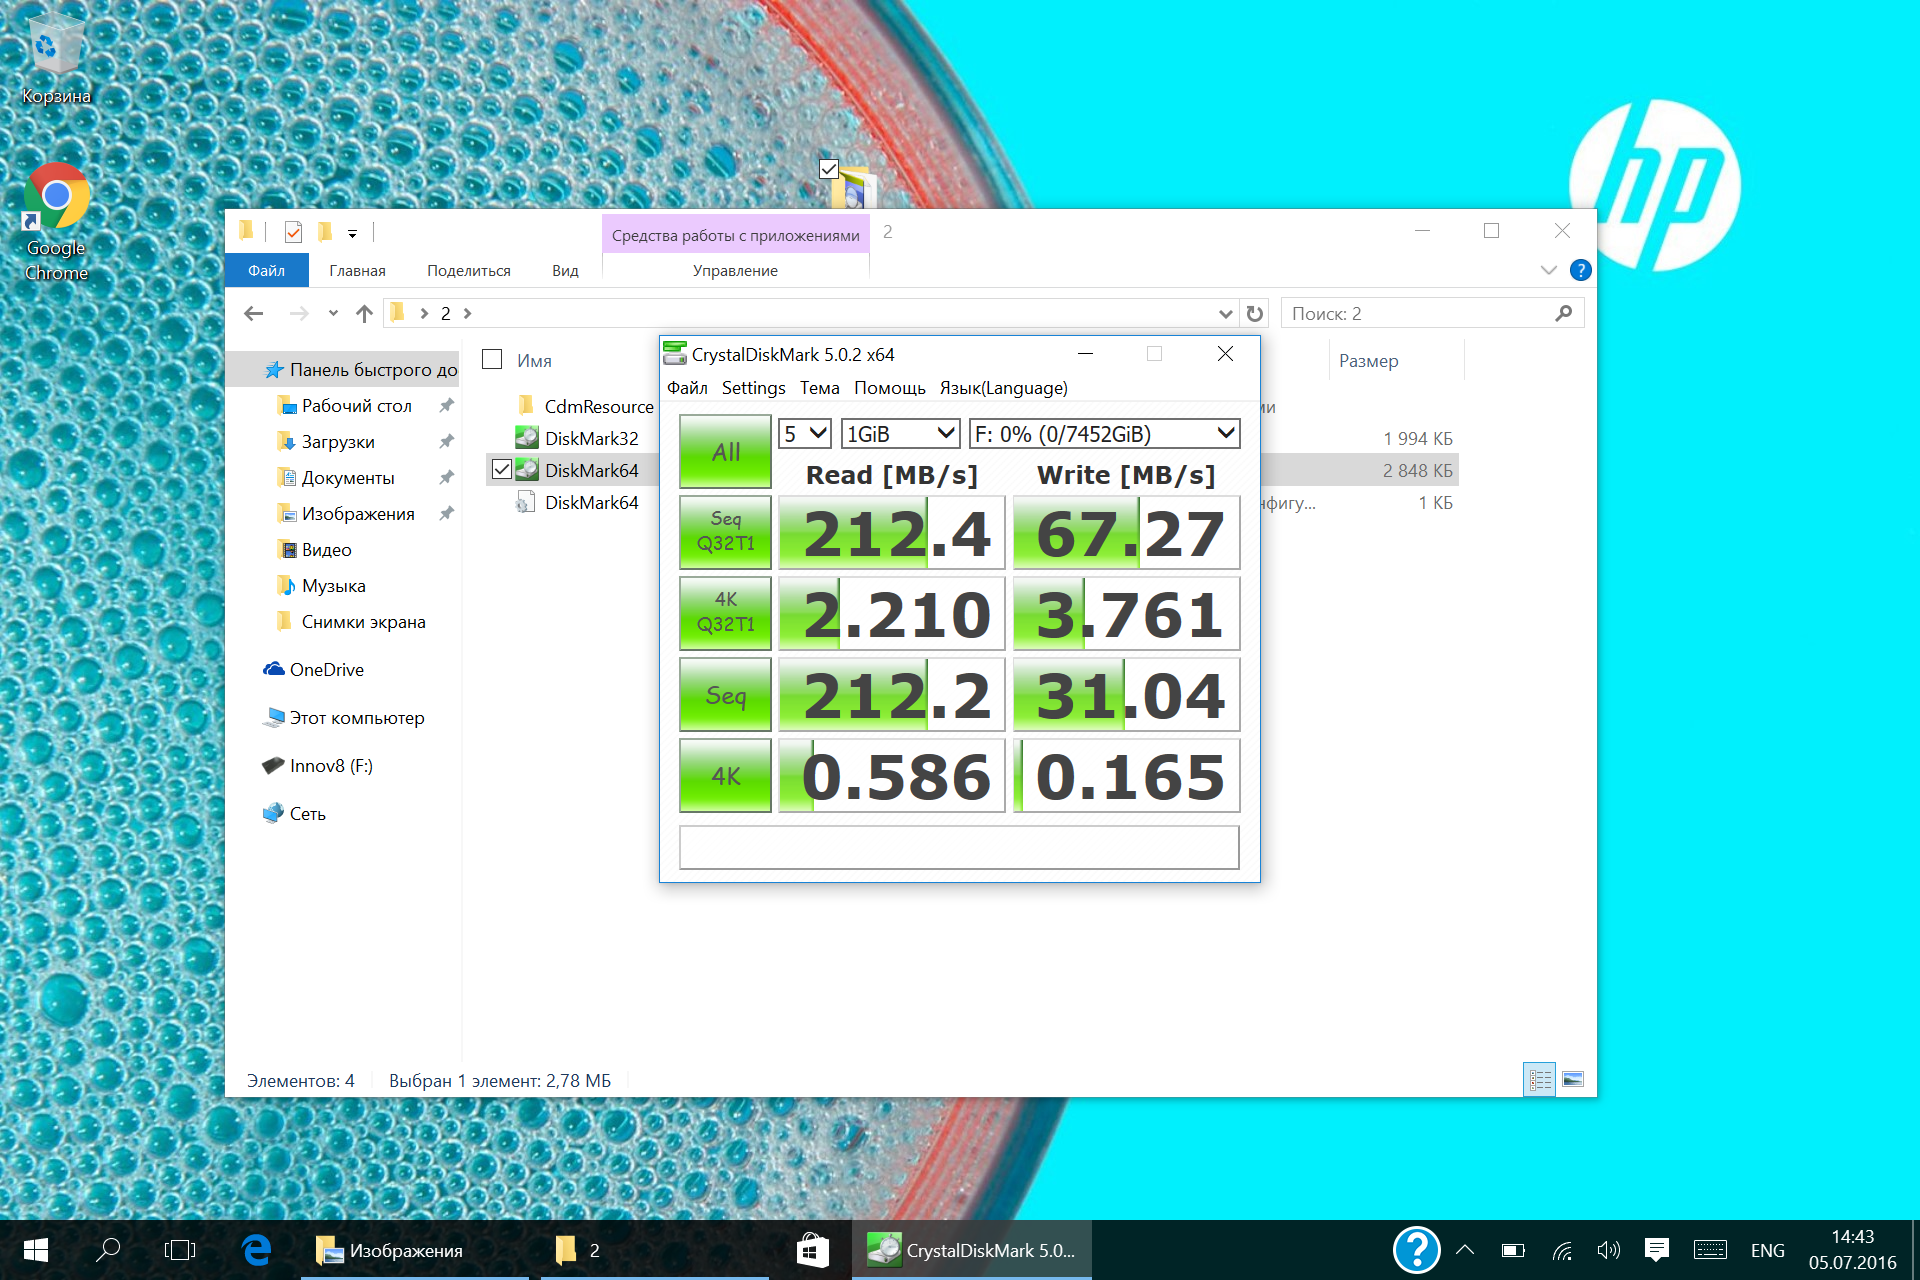Screen dimensions: 1920x1280
Task: Open the touch keyboard tray icon
Action: click(x=1710, y=1250)
